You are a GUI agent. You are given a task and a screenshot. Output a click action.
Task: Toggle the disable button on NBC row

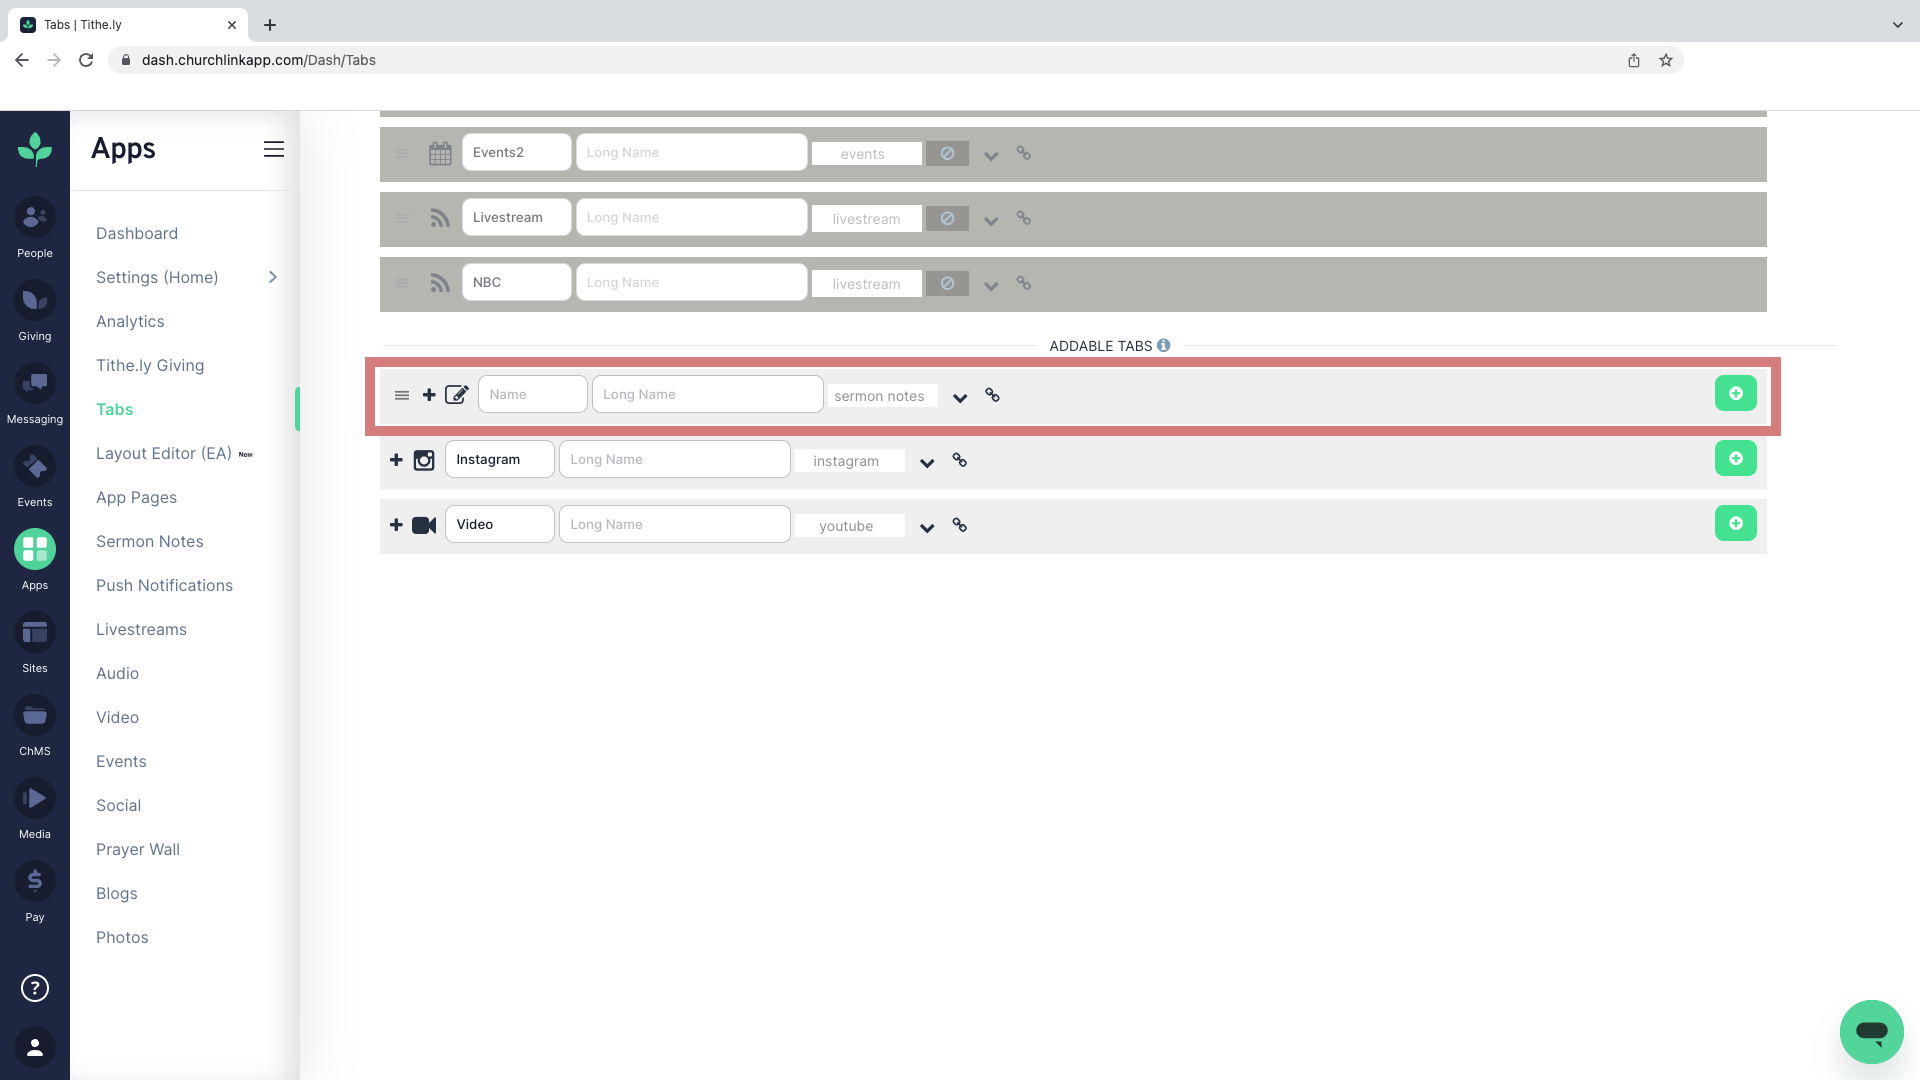pyautogui.click(x=947, y=283)
